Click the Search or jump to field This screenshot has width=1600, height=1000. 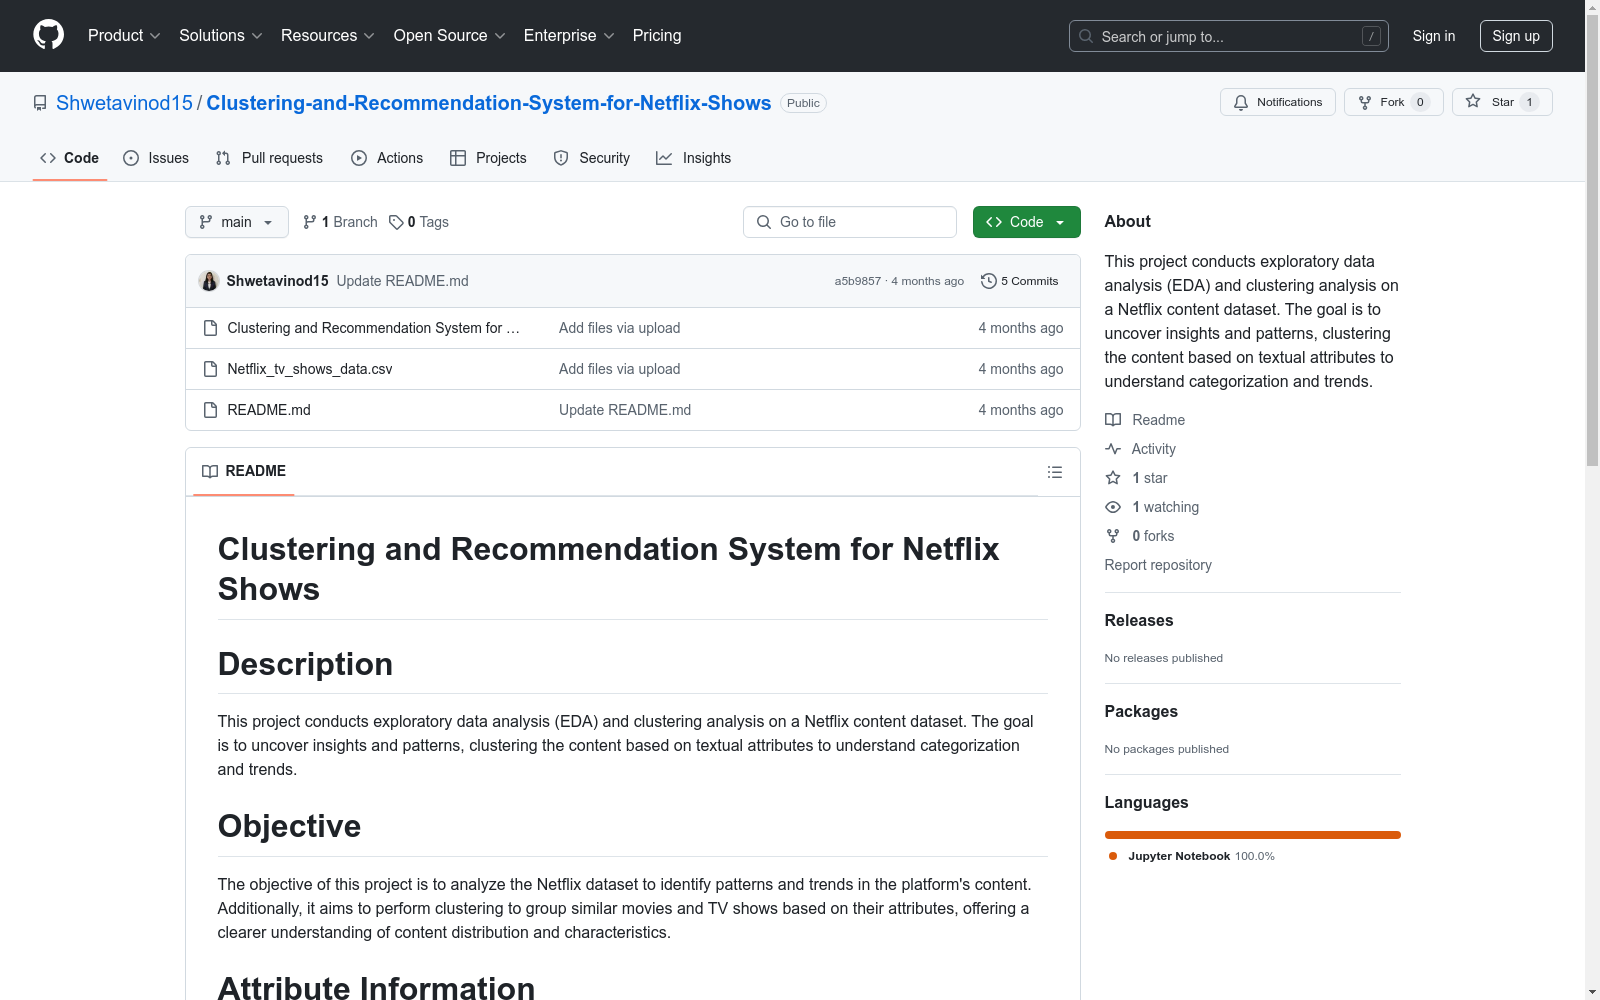[x=1229, y=36]
